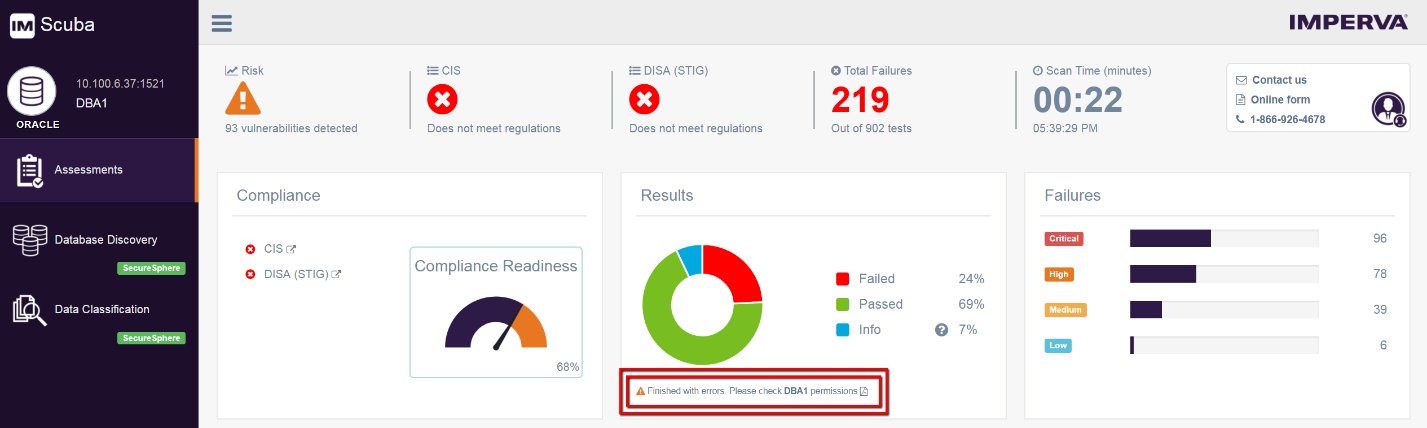This screenshot has height=428, width=1427.
Task: Click the support agent avatar icon
Action: (x=1388, y=108)
